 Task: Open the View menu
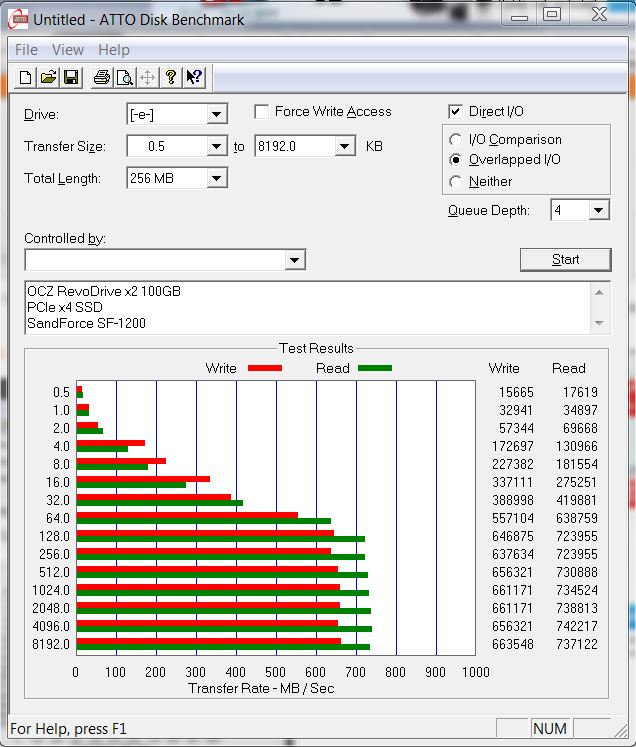(68, 50)
